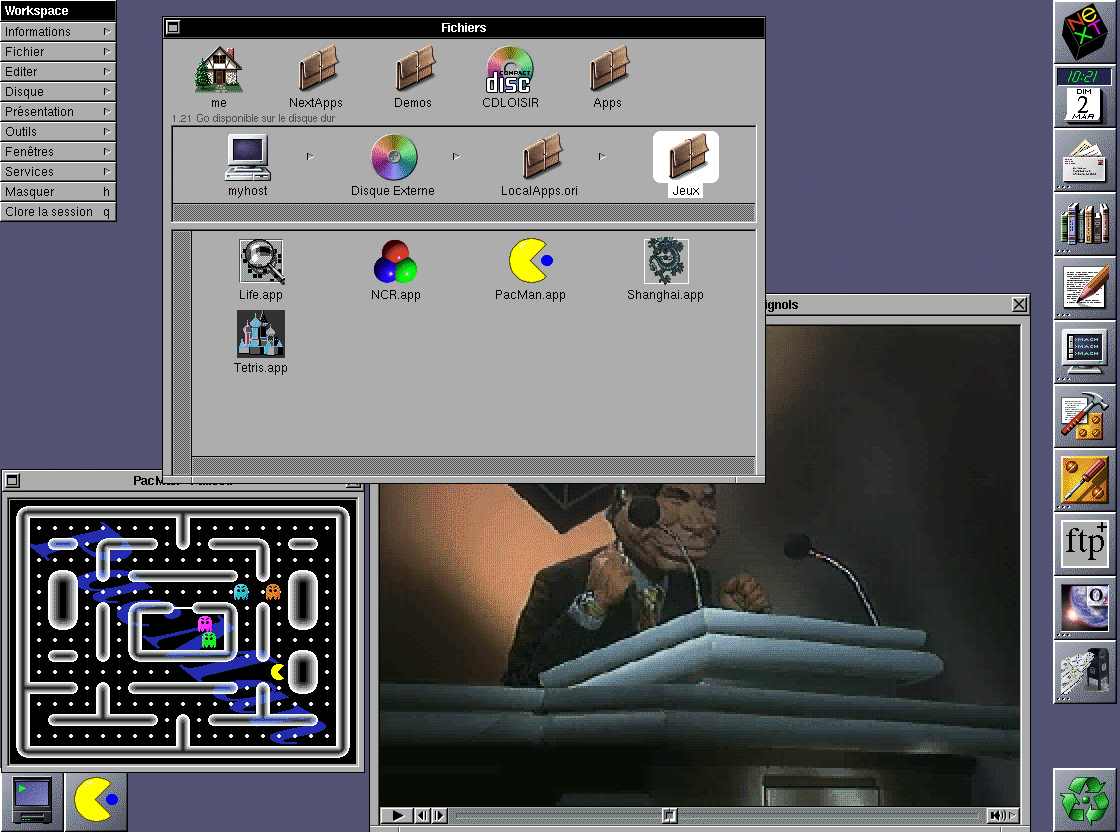Open the clock and calendar dock tile
Image resolution: width=1120 pixels, height=832 pixels.
pos(1084,96)
